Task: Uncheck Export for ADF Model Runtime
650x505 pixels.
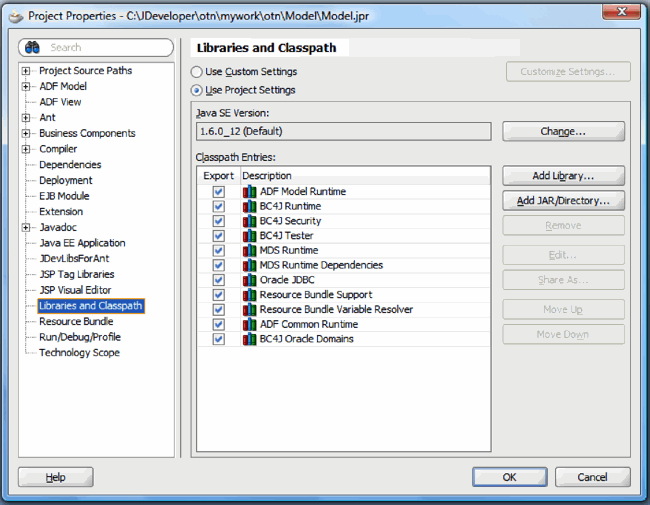Action: (219, 192)
